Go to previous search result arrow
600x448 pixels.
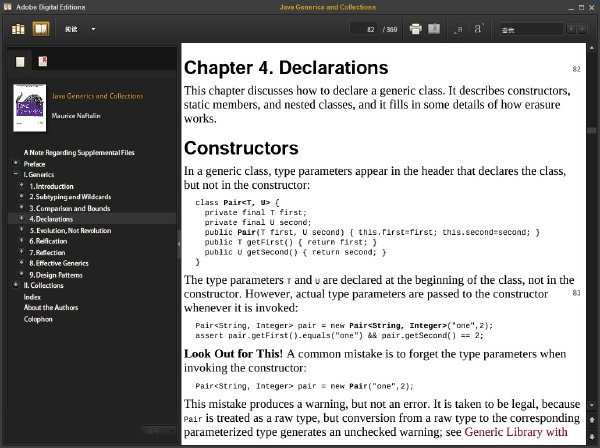coord(571,29)
